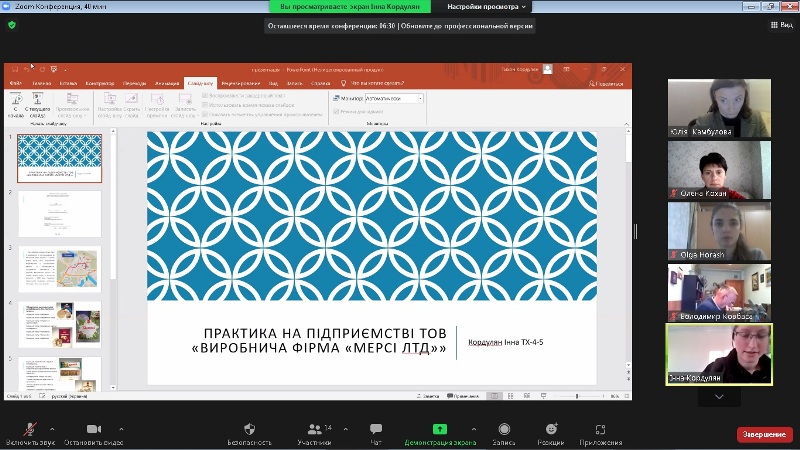Click Поделиться share button in PowerPoint
The image size is (800, 450).
[606, 83]
